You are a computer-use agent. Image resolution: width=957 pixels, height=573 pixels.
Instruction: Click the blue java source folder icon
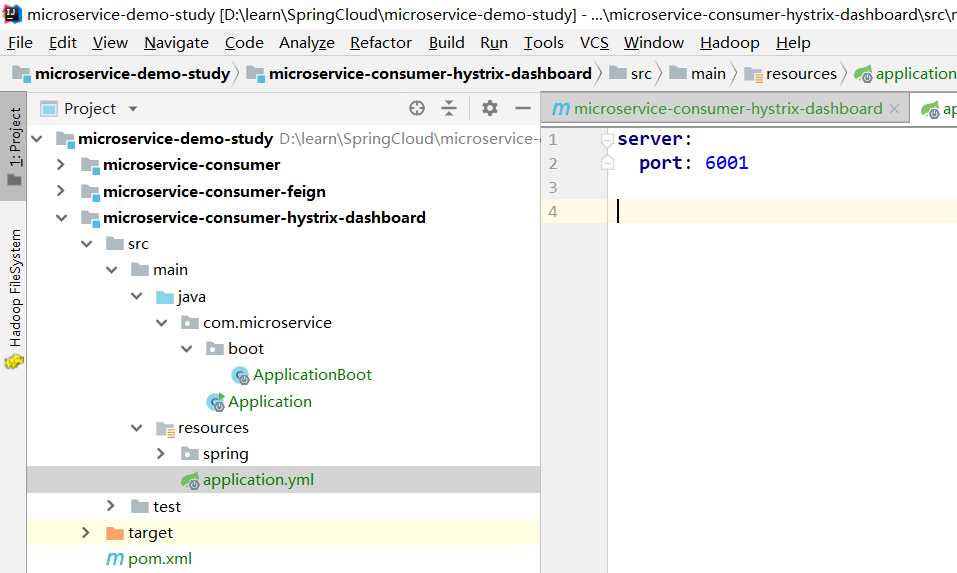coord(165,297)
